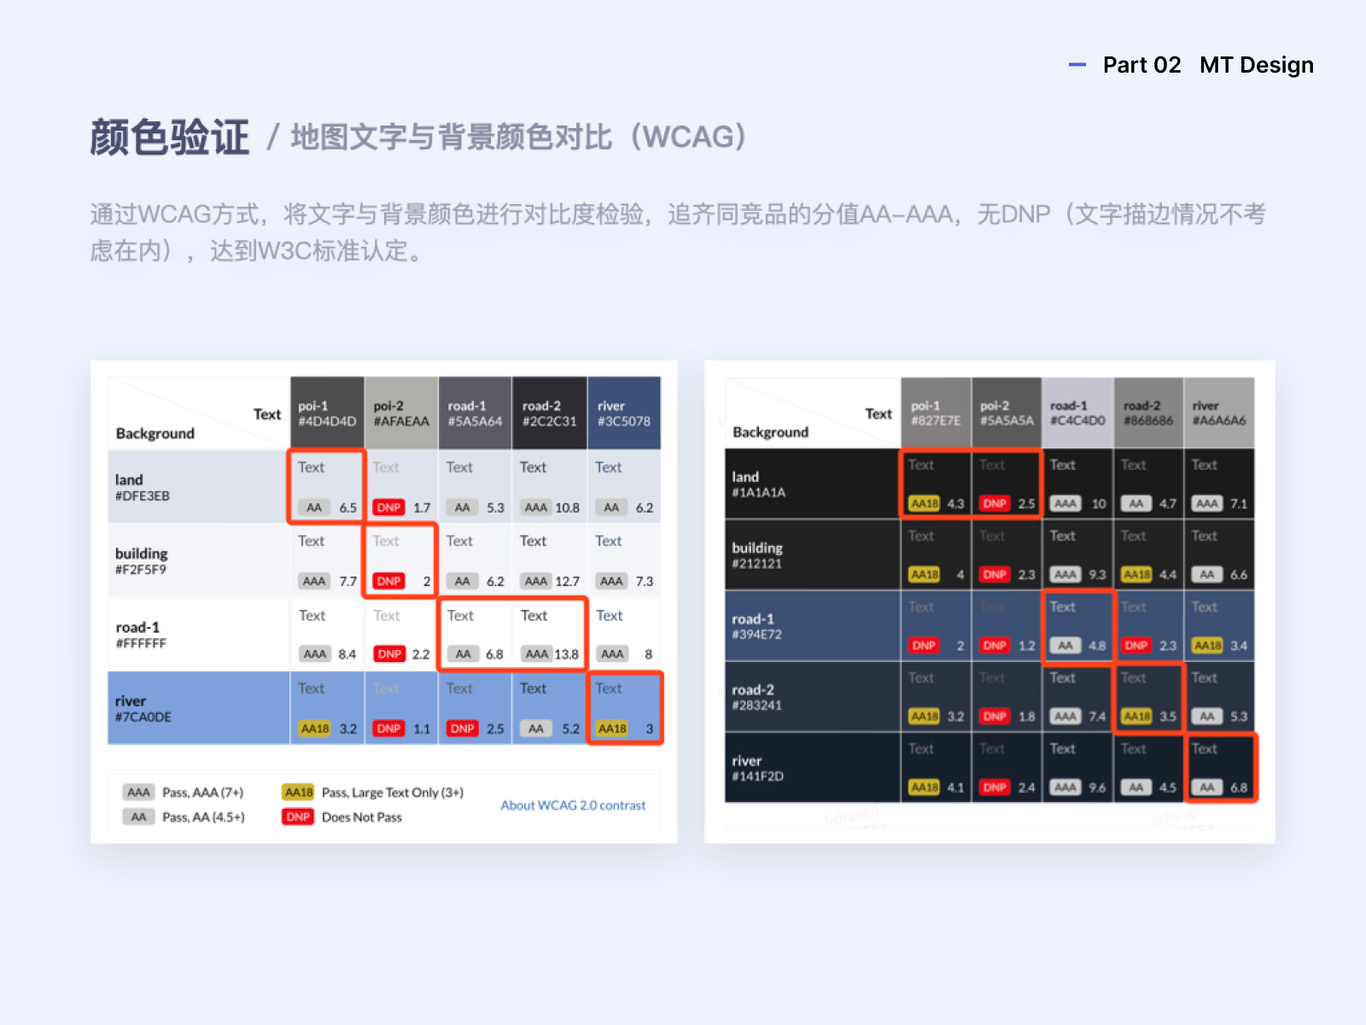Select the AAA 12.7 contrast cell
This screenshot has width=1366, height=1025.
pyautogui.click(x=549, y=561)
